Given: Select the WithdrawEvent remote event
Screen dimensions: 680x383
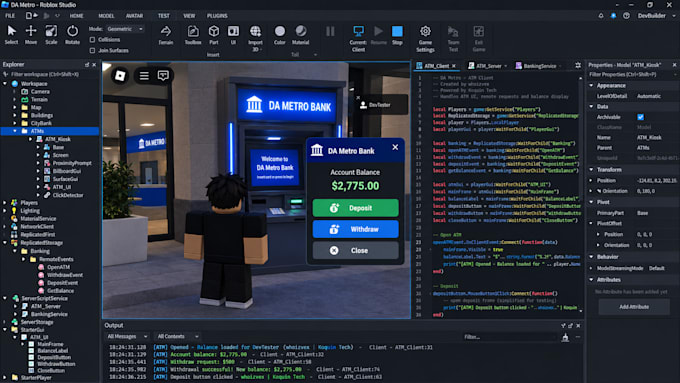Looking at the screenshot, I should coord(65,275).
